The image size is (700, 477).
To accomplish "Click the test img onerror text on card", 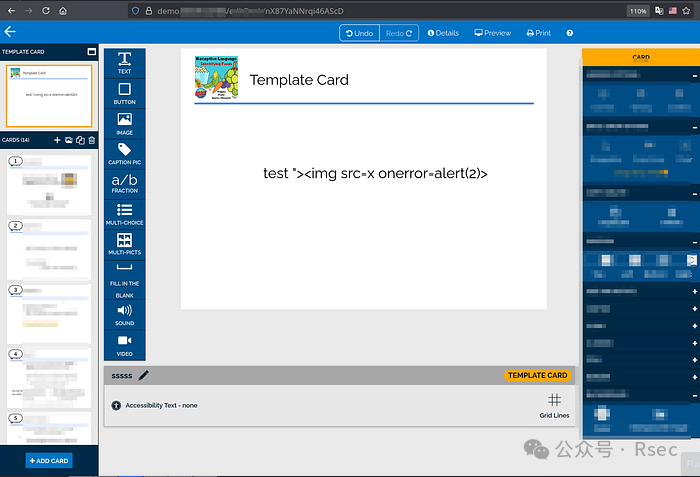I will (x=375, y=173).
